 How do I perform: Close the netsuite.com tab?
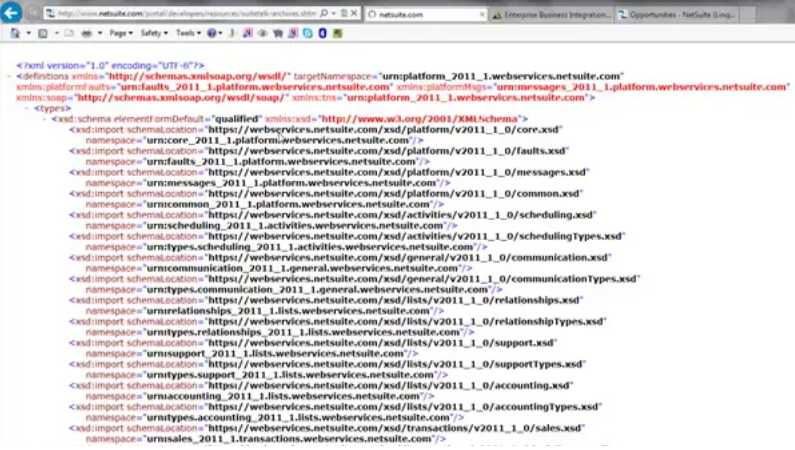point(482,14)
